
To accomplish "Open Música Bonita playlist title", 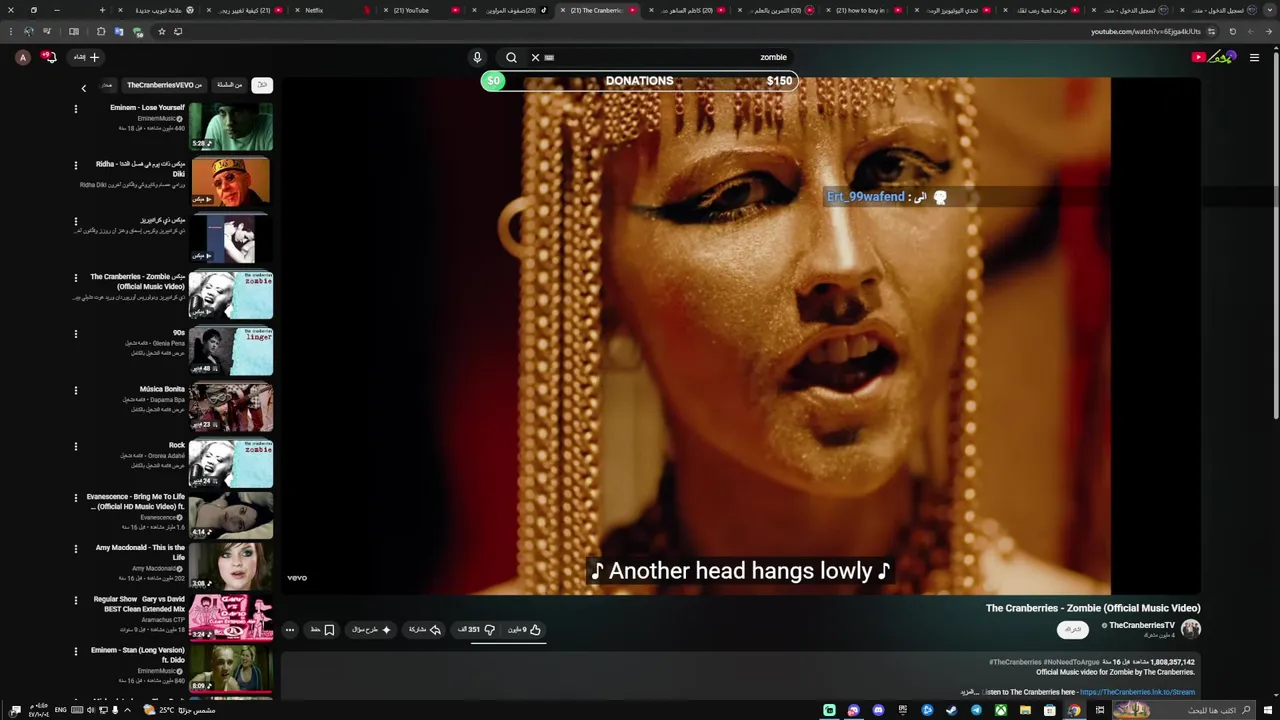I will 162,389.
